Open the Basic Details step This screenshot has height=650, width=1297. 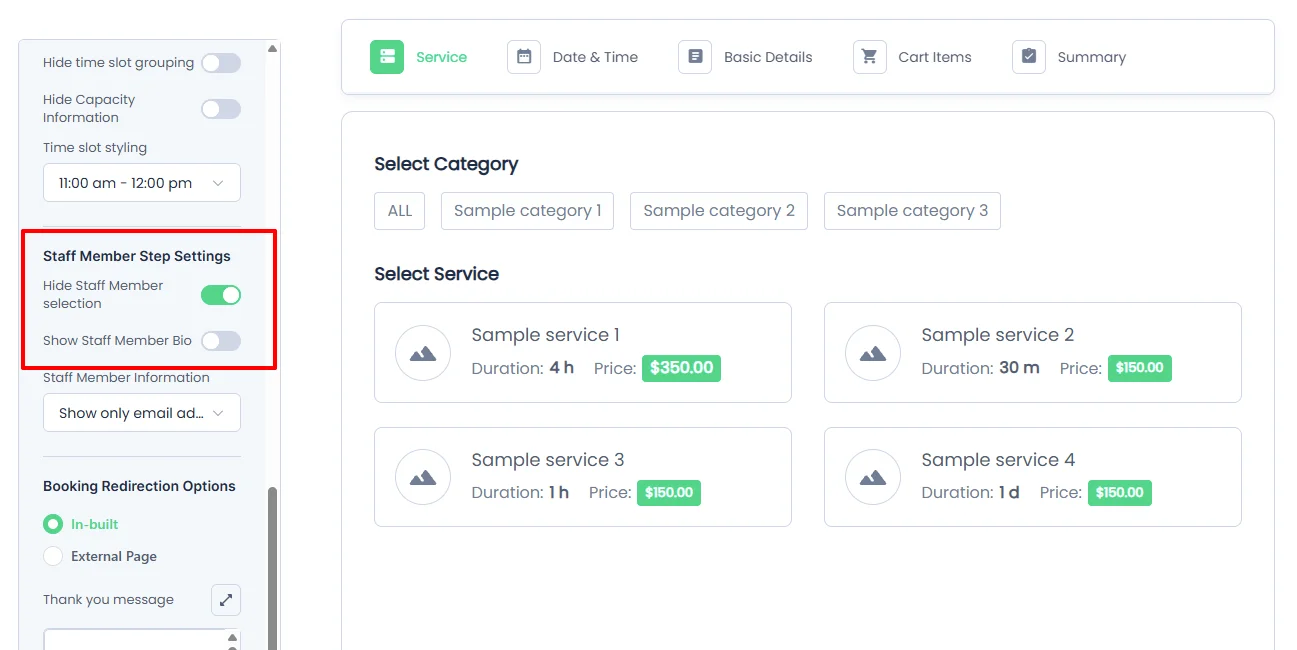tap(746, 57)
